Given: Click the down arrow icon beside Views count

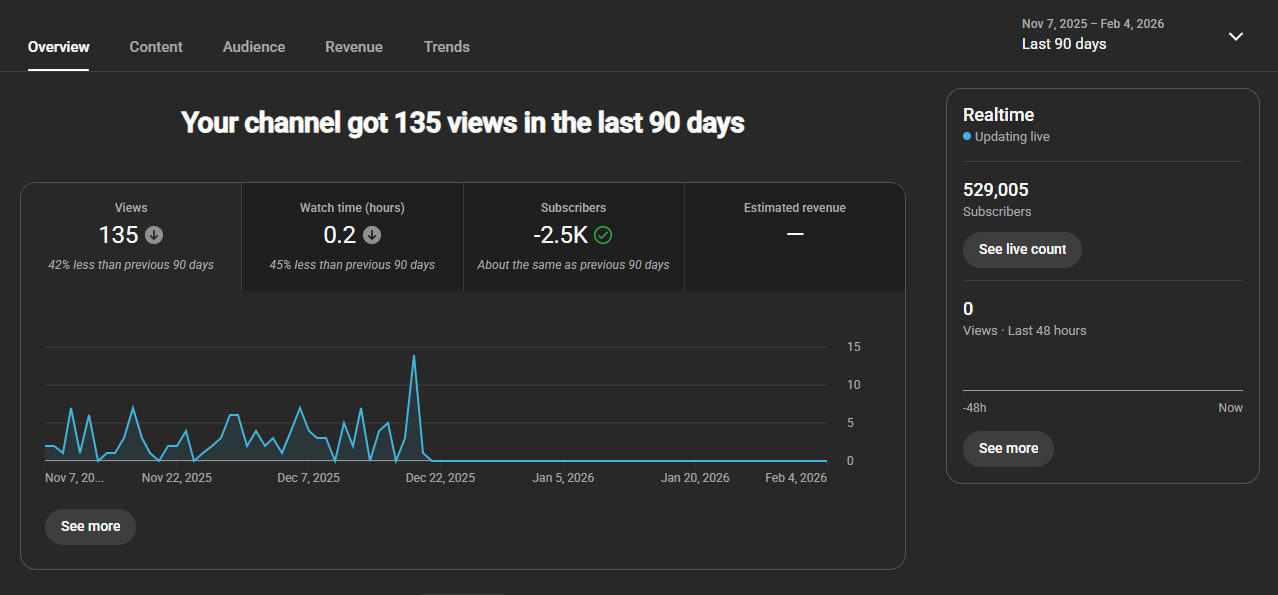Looking at the screenshot, I should [x=154, y=235].
